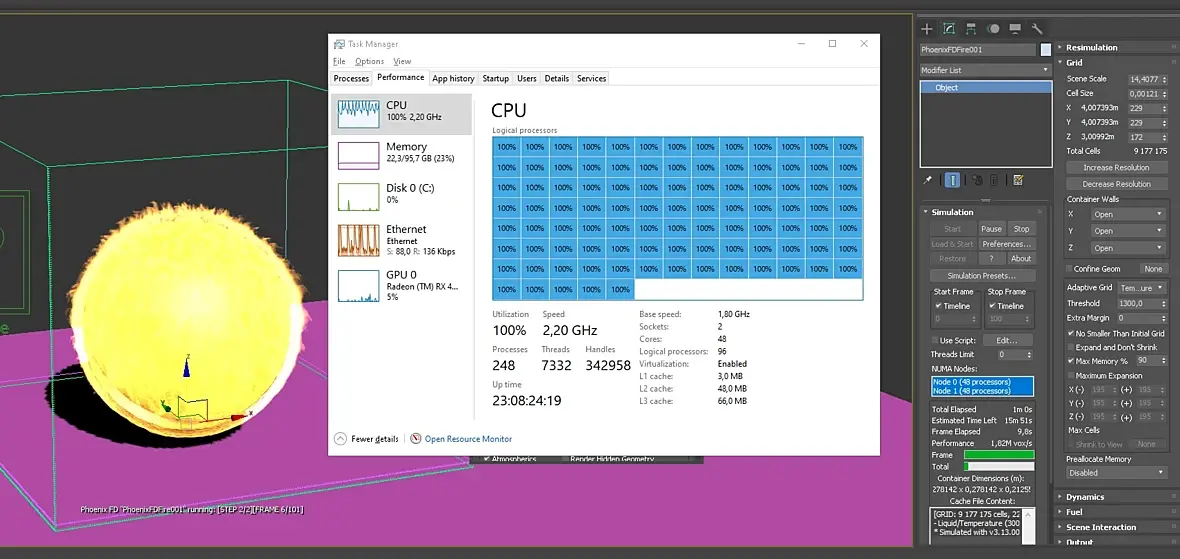Toggle Show End Result icon under modifier stack

[953, 180]
